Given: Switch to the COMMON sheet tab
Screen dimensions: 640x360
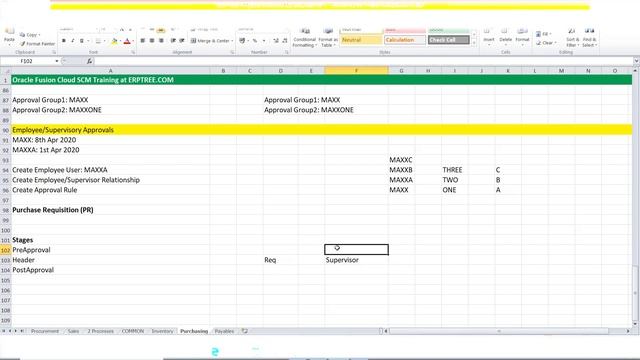Looking at the screenshot, I should (133, 331).
